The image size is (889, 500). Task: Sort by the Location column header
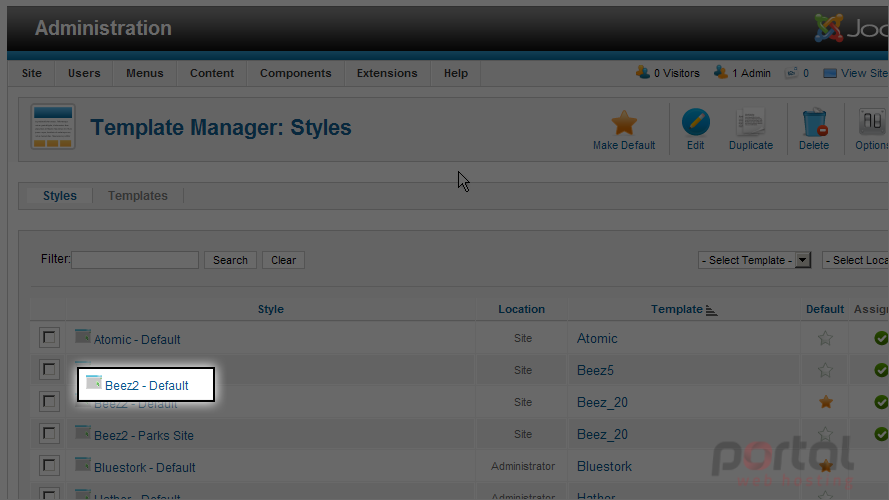522,309
